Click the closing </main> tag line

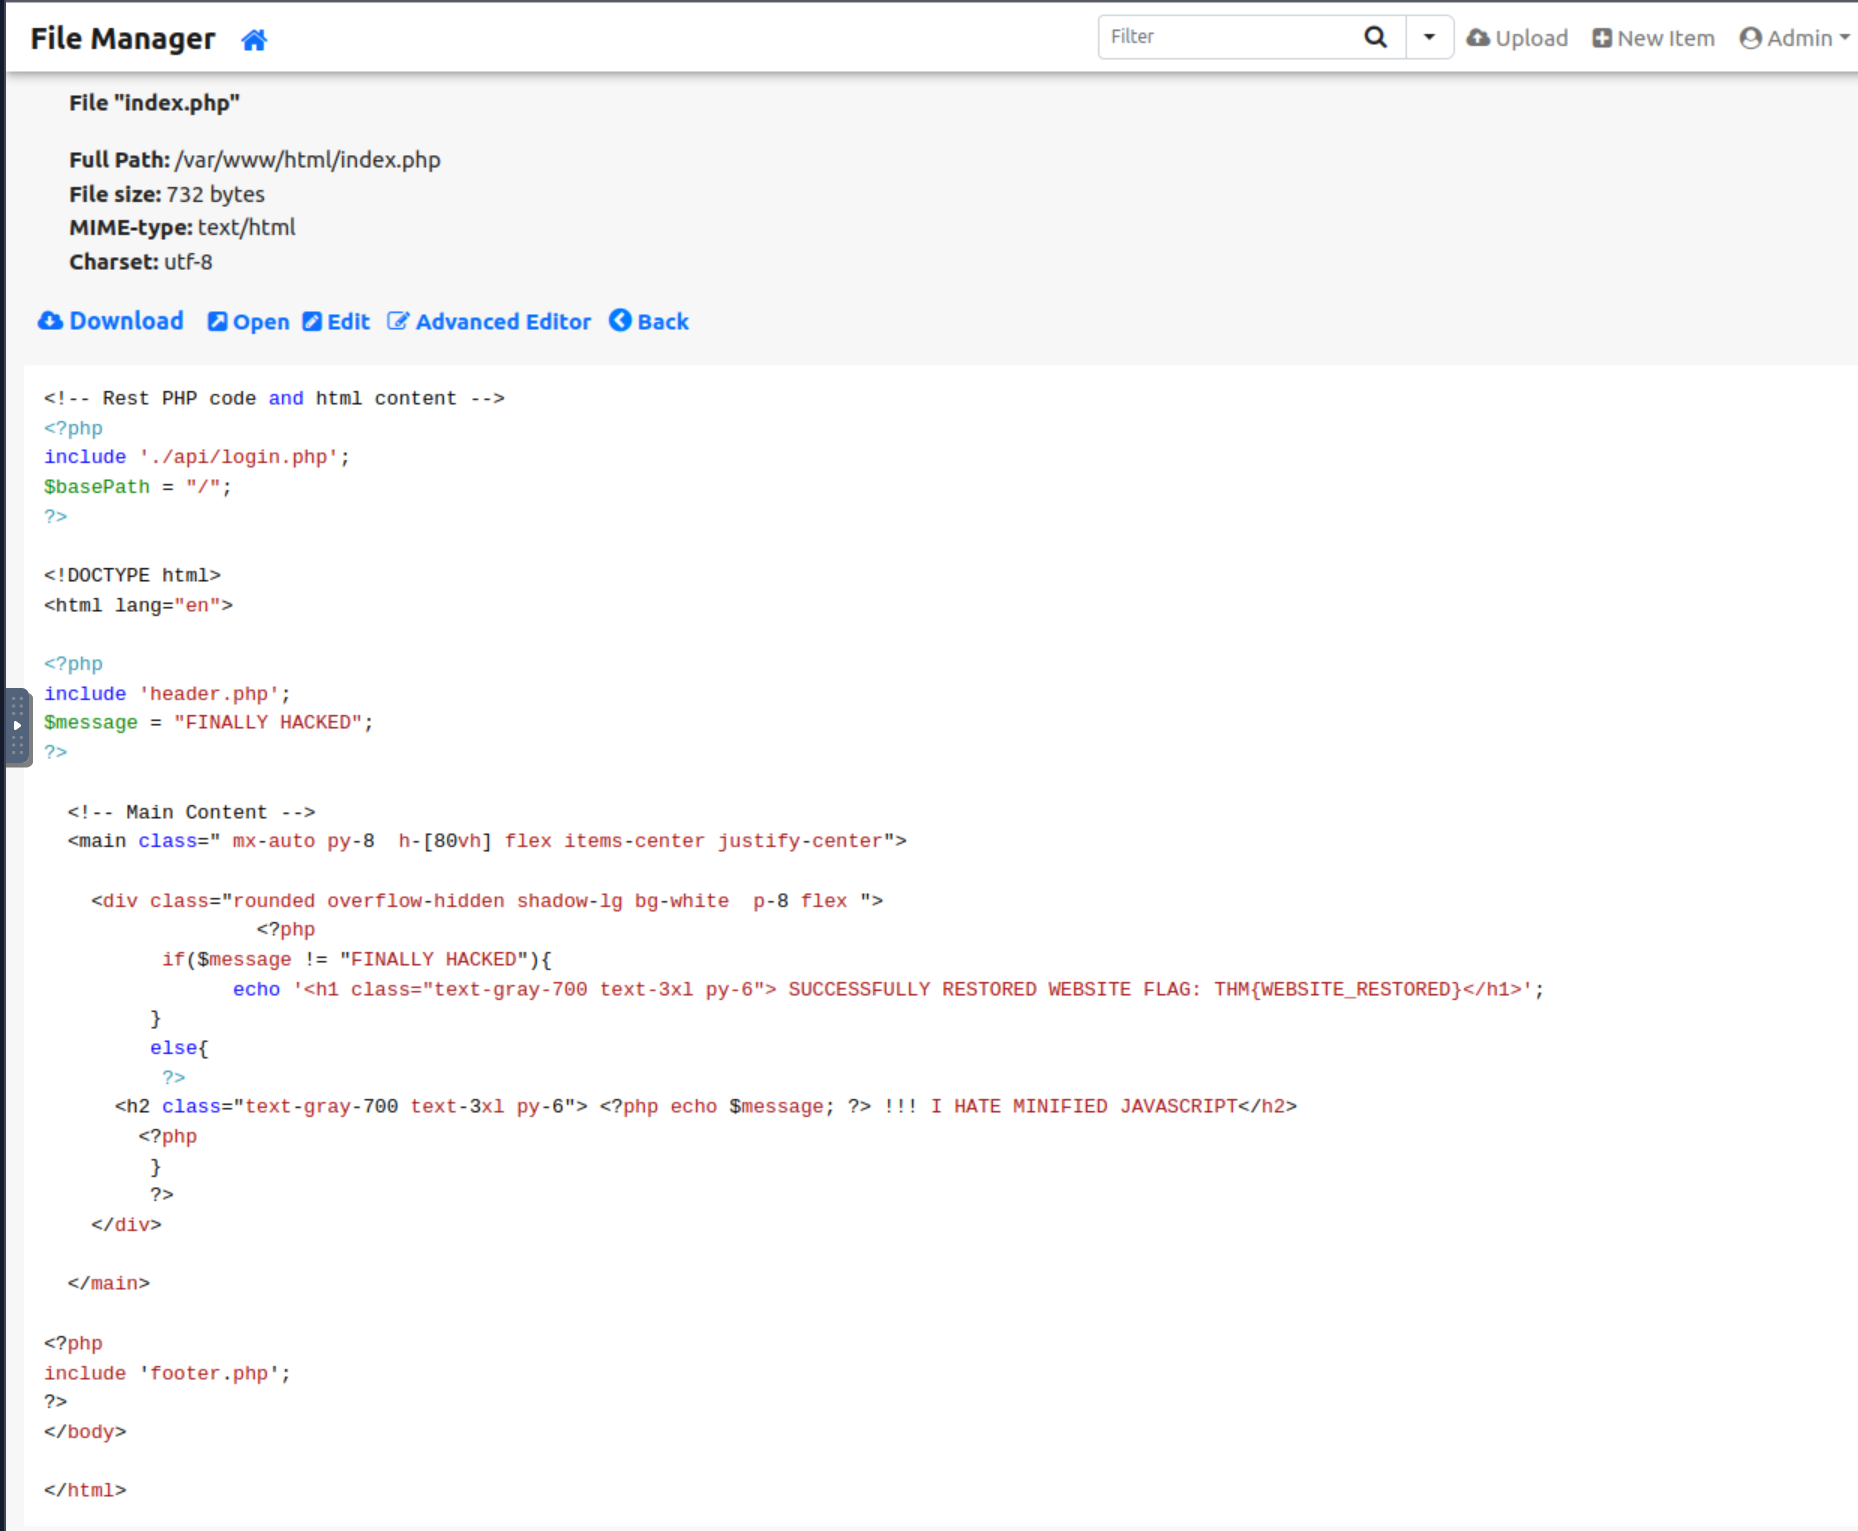pos(109,1283)
